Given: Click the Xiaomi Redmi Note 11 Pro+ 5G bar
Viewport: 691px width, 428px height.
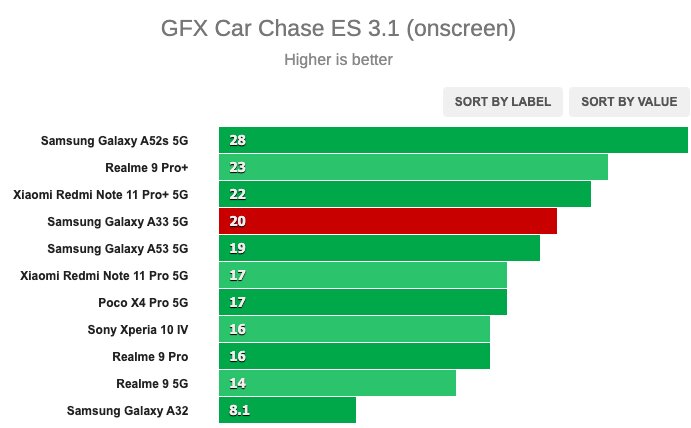Looking at the screenshot, I should pyautogui.click(x=405, y=194).
